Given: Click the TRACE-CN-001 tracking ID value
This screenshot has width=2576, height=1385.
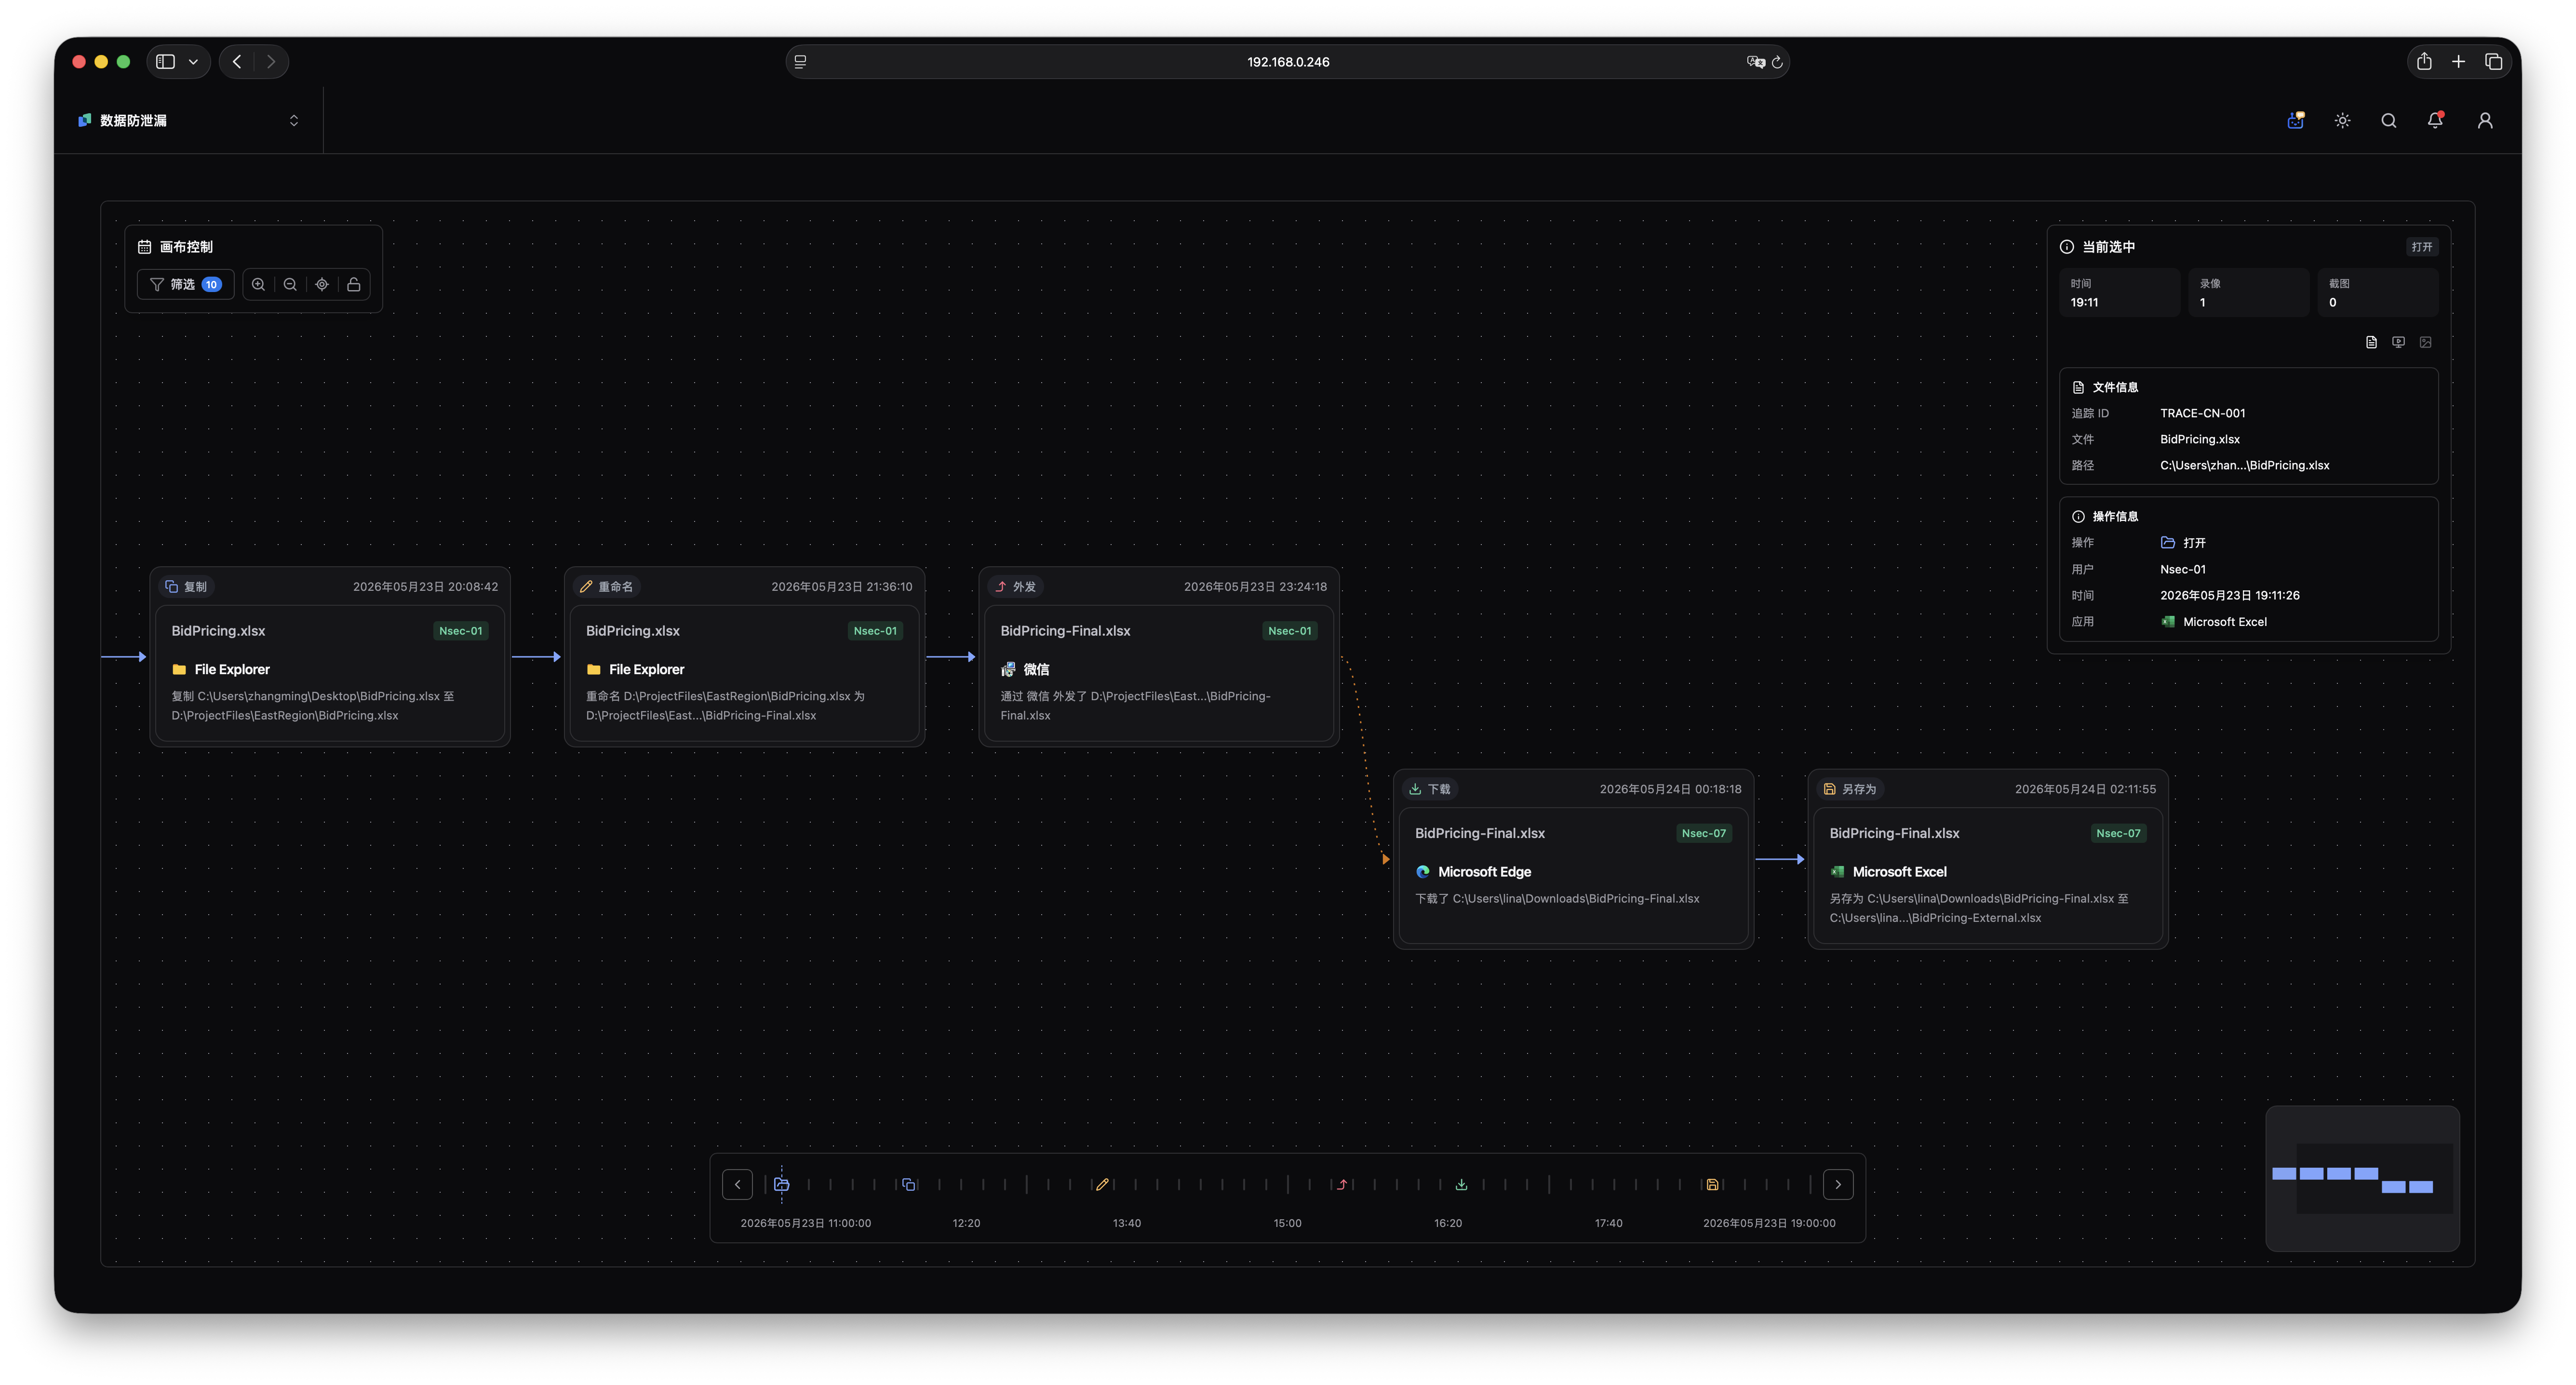Looking at the screenshot, I should pyautogui.click(x=2202, y=413).
